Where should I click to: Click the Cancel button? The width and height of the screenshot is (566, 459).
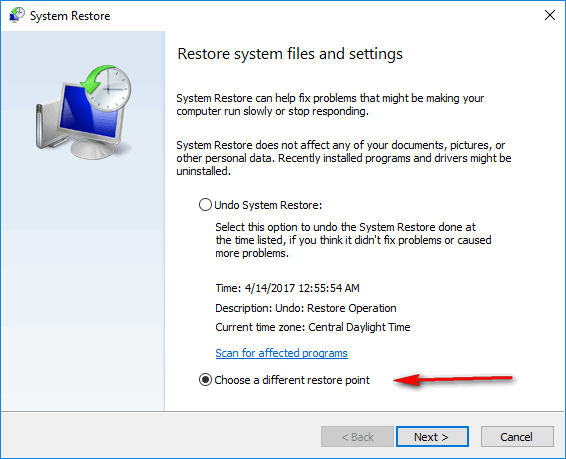(x=517, y=437)
